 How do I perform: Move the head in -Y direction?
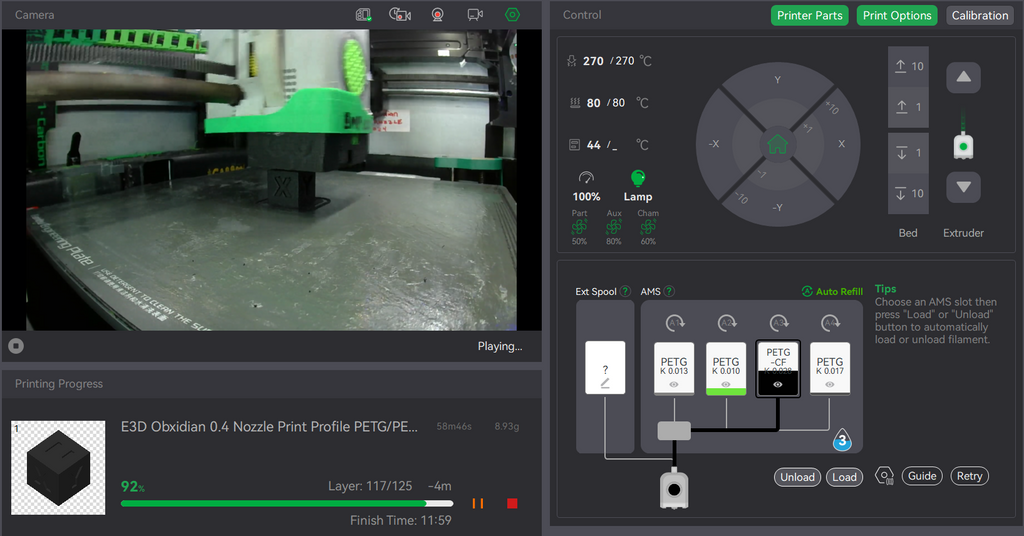[x=777, y=208]
